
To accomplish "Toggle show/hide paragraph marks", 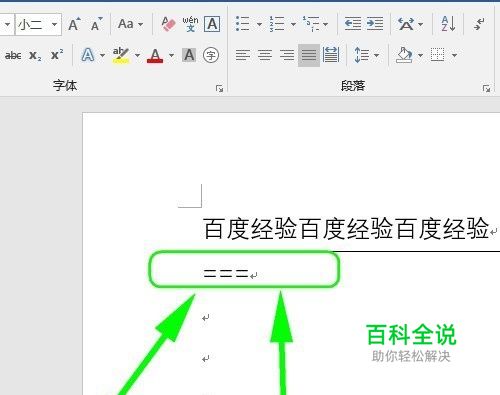I will pos(479,24).
